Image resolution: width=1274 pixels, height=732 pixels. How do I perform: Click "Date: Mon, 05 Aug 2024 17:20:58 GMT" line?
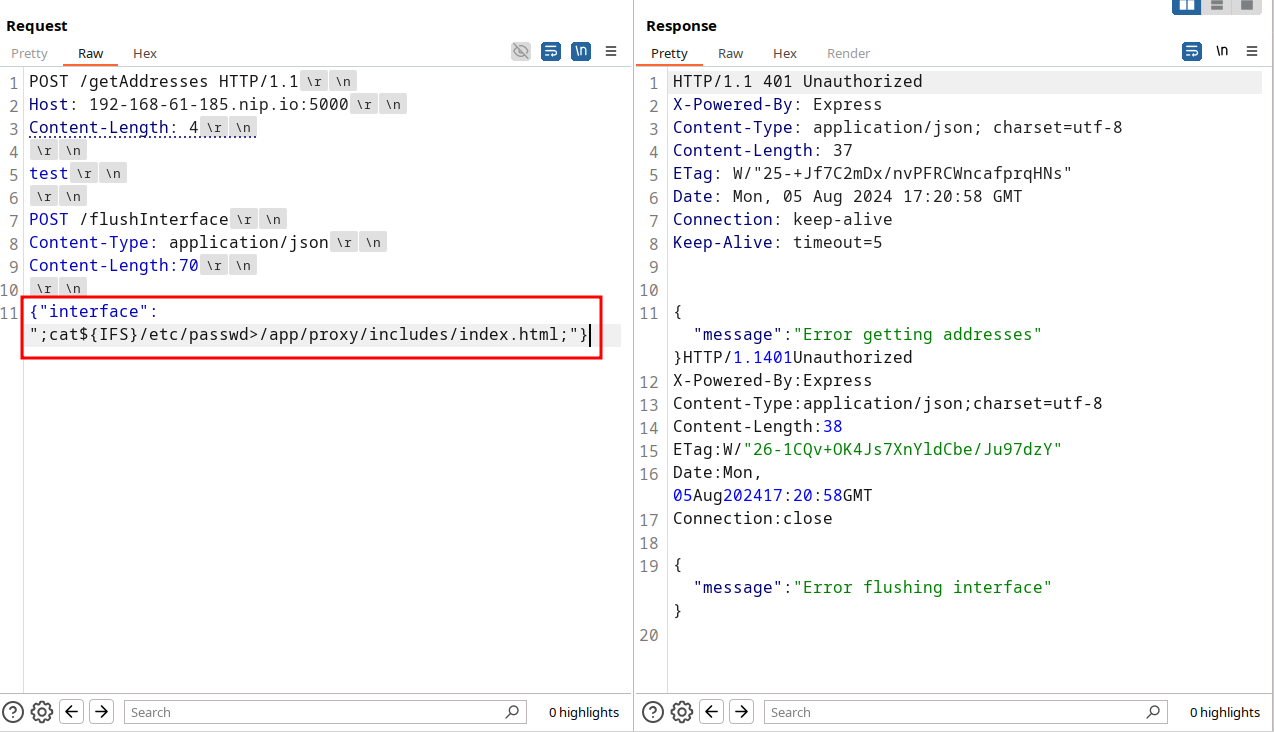click(848, 196)
